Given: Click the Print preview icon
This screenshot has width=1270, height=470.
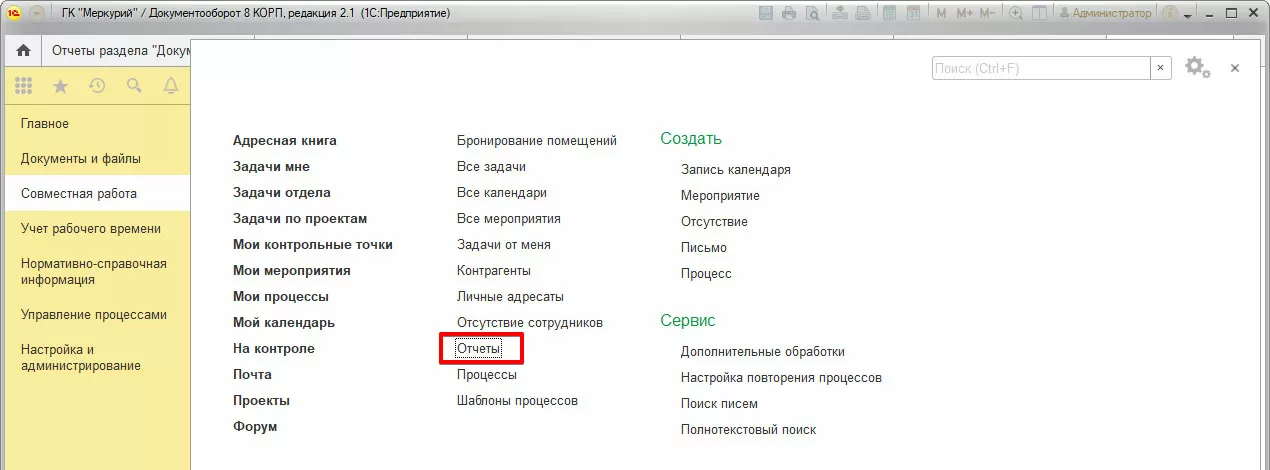Looking at the screenshot, I should [813, 13].
